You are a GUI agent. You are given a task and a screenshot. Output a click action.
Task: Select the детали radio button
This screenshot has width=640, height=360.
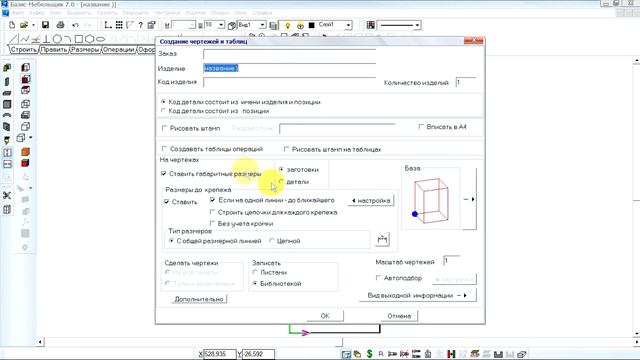[281, 182]
